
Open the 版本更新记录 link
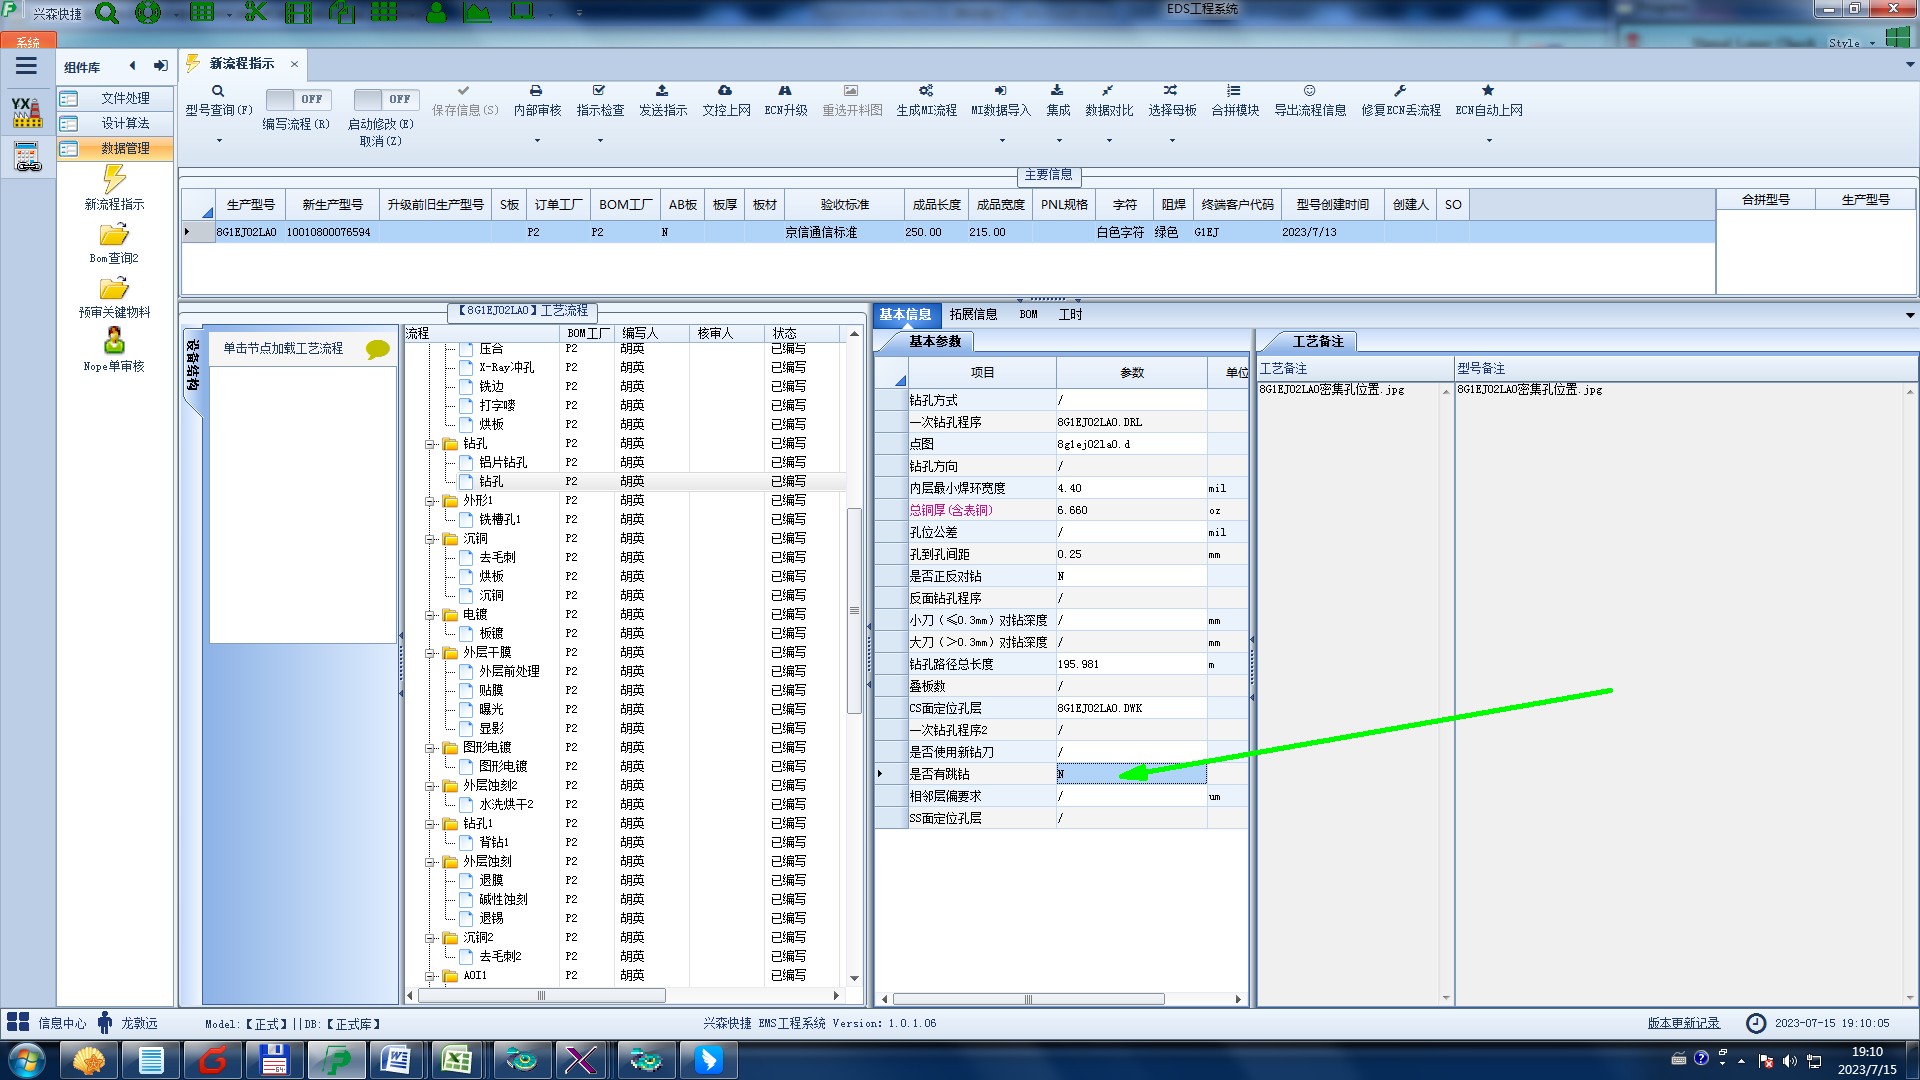1683,1023
